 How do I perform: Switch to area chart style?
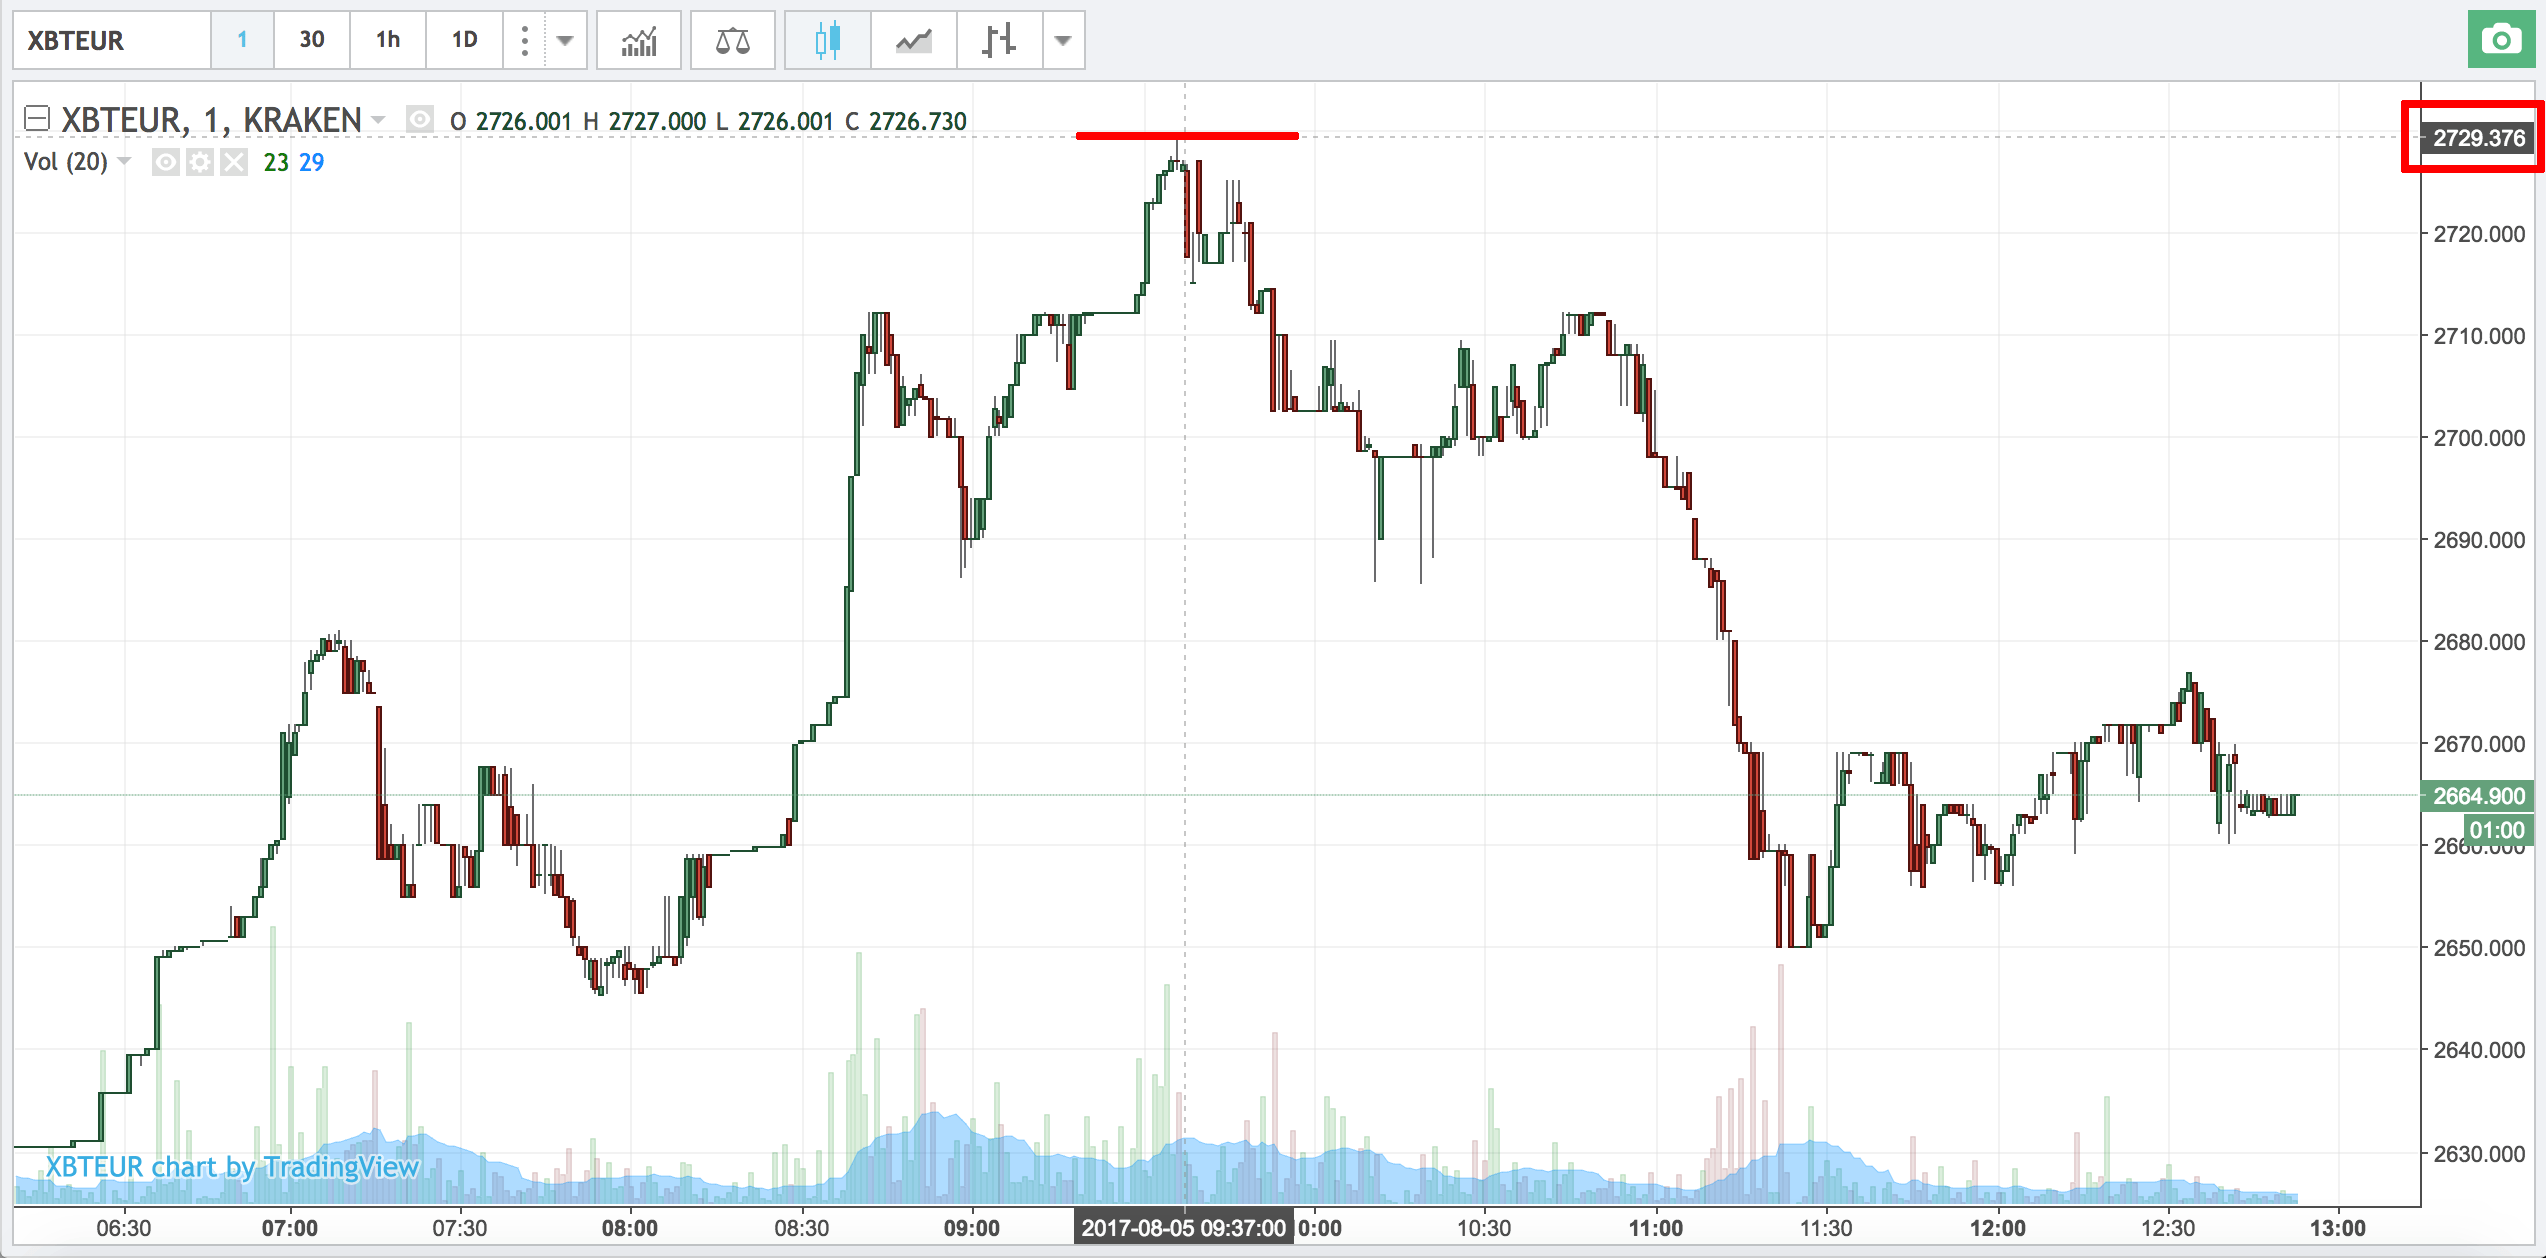tap(913, 41)
